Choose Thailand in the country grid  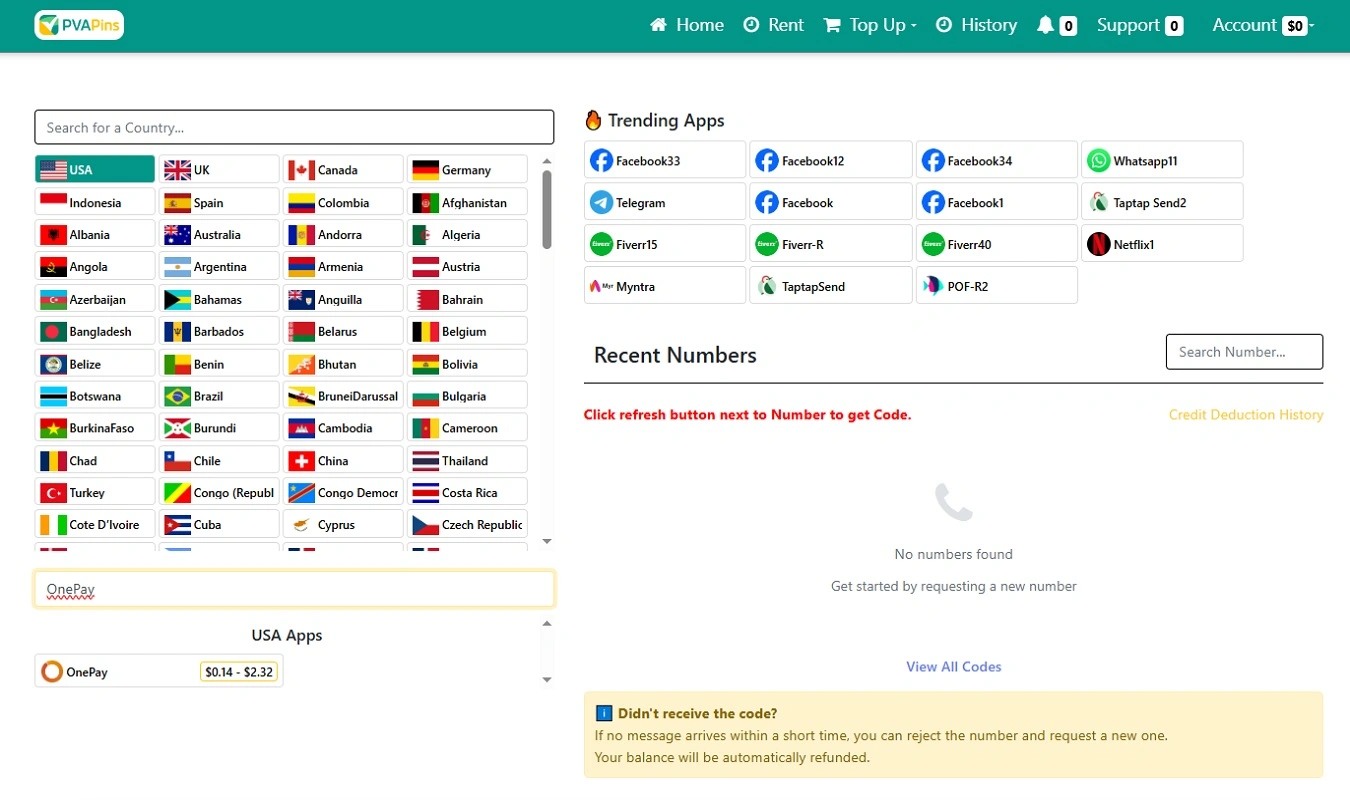467,460
